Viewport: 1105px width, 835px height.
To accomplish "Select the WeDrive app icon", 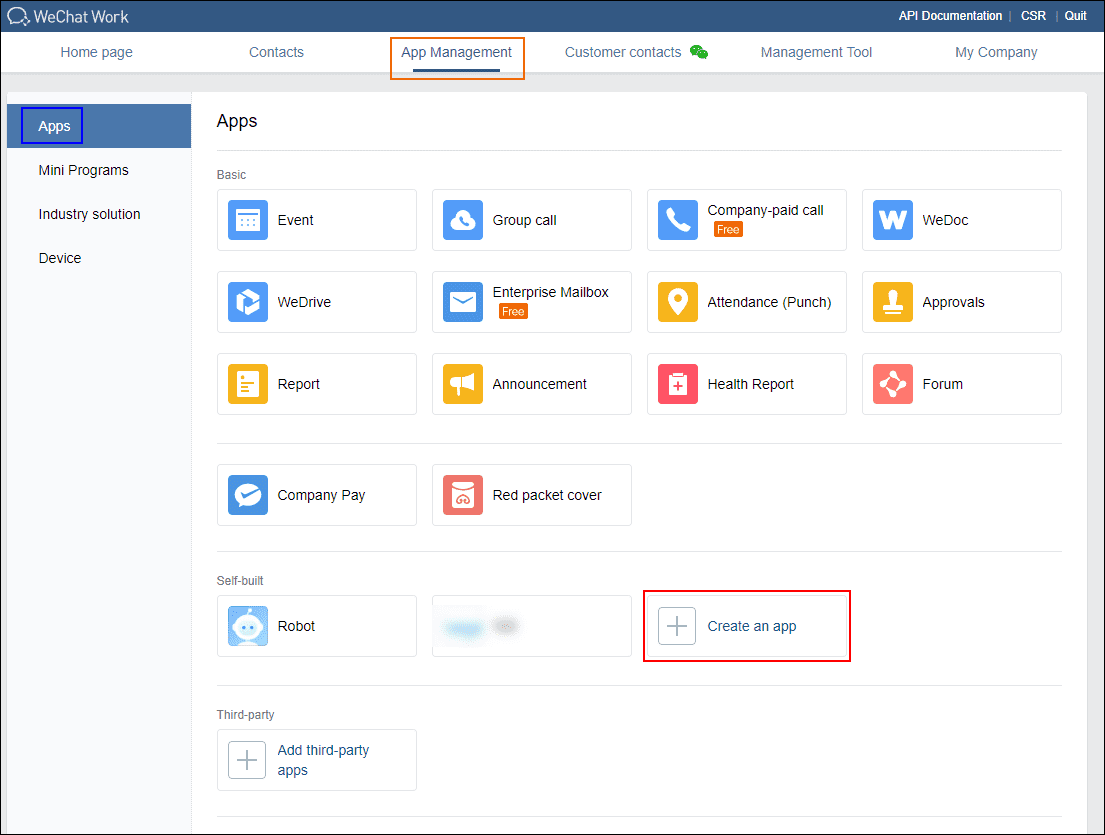I will point(247,302).
